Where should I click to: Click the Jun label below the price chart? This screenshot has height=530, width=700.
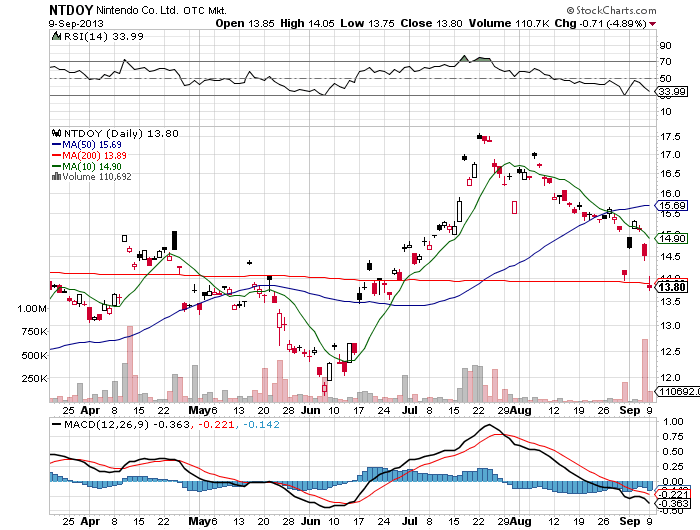point(311,410)
